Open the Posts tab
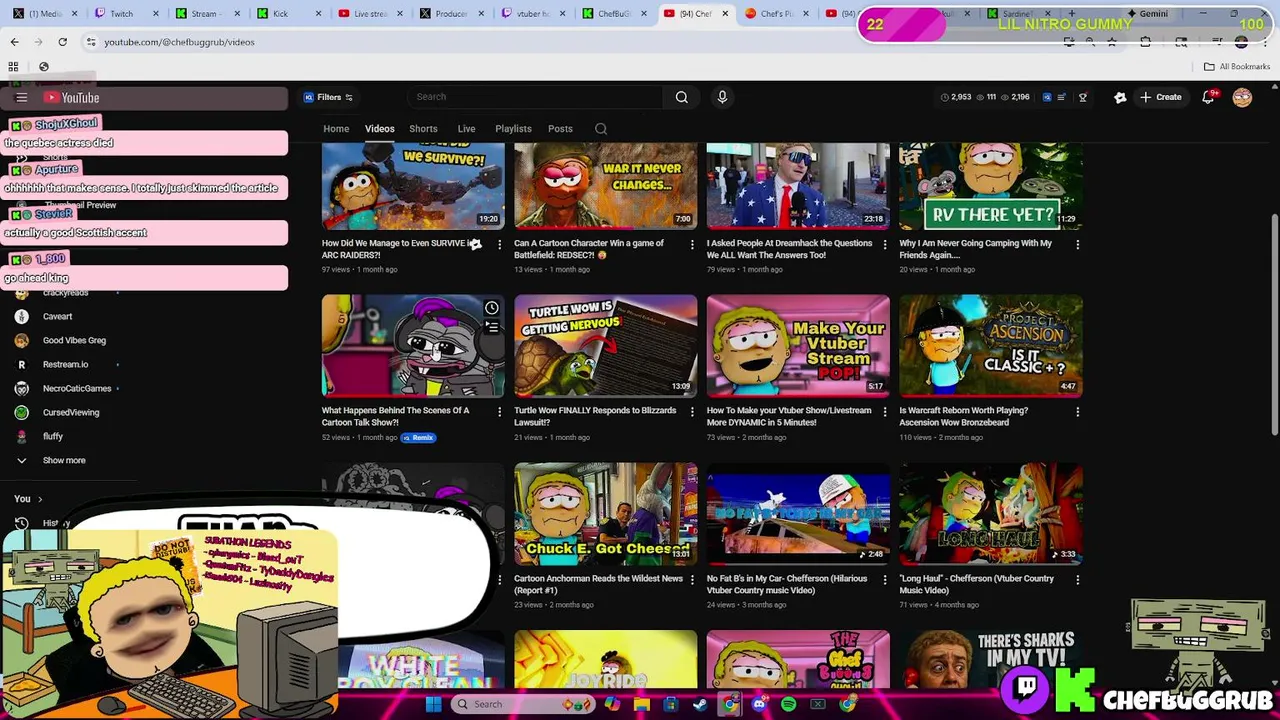The height and width of the screenshot is (720, 1280). [x=560, y=129]
